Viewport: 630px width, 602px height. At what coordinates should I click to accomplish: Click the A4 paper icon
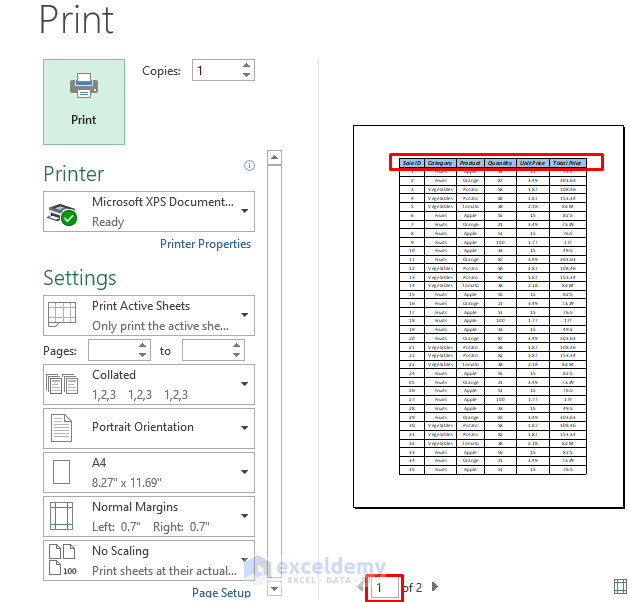coord(61,472)
